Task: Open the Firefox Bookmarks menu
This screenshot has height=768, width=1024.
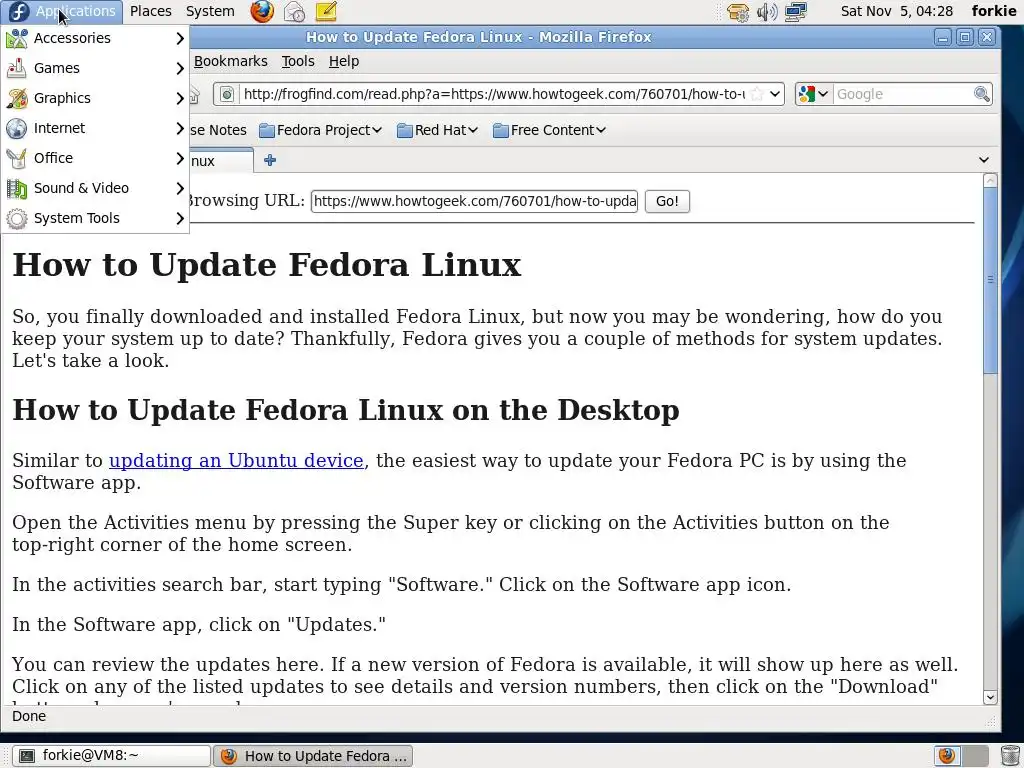Action: 231,61
